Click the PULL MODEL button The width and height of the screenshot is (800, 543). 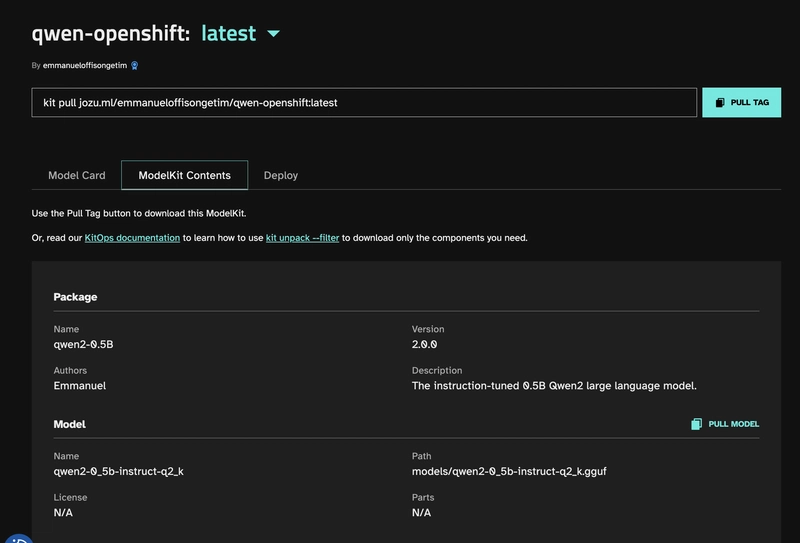pos(725,424)
